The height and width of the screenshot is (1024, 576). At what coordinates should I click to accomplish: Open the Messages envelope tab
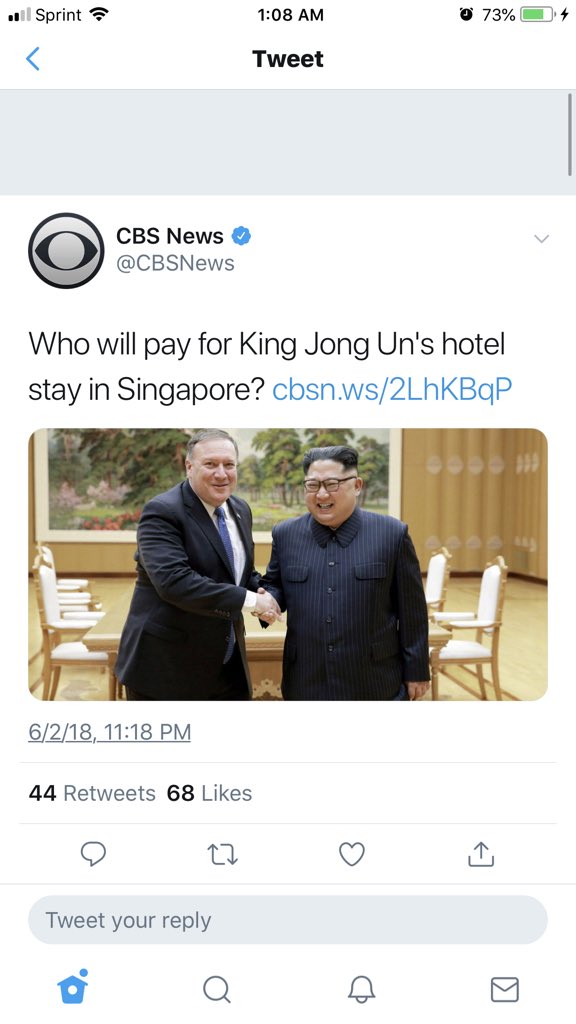point(505,989)
